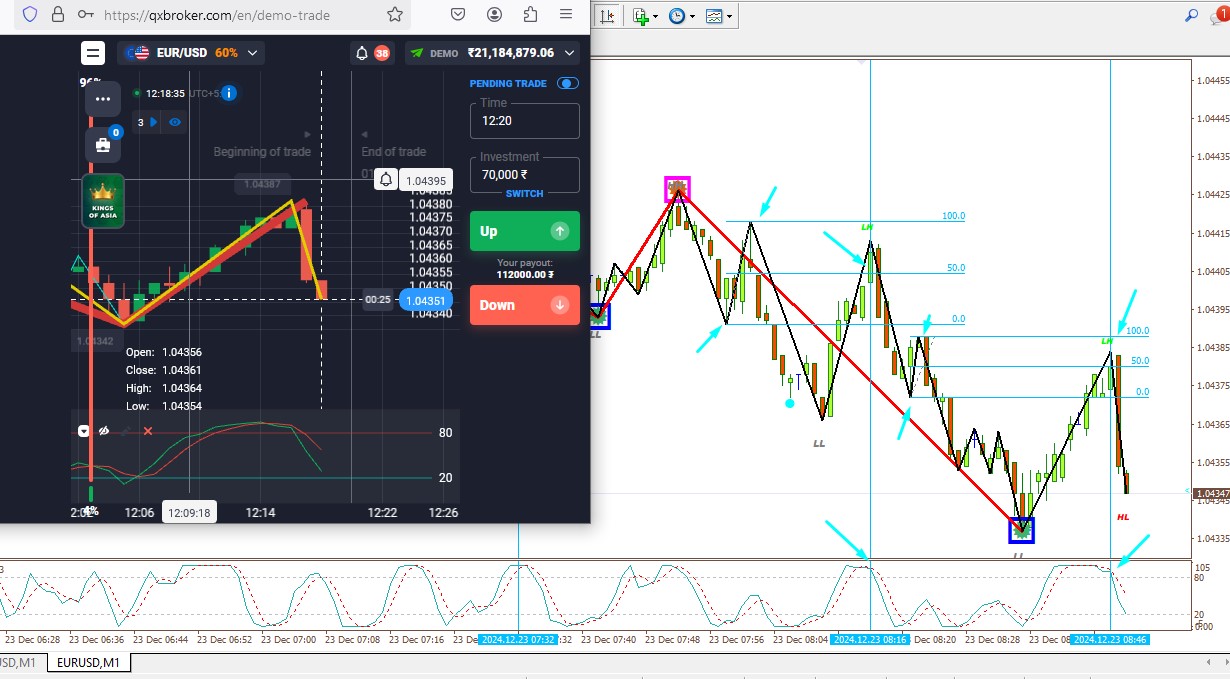
Task: Click the tracking protection shield icon
Action: point(30,15)
